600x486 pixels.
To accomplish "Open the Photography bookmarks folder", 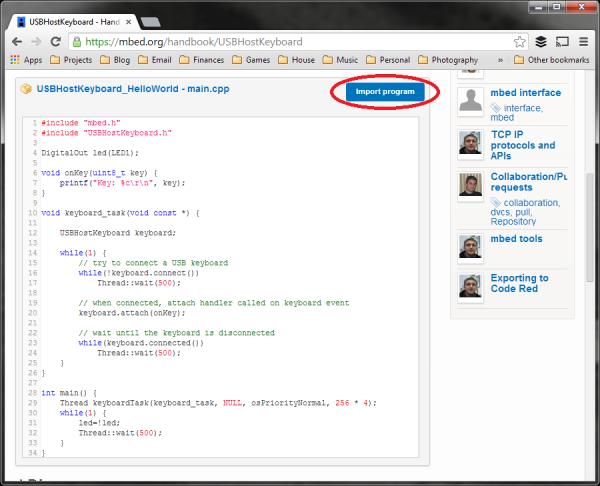I will point(448,60).
